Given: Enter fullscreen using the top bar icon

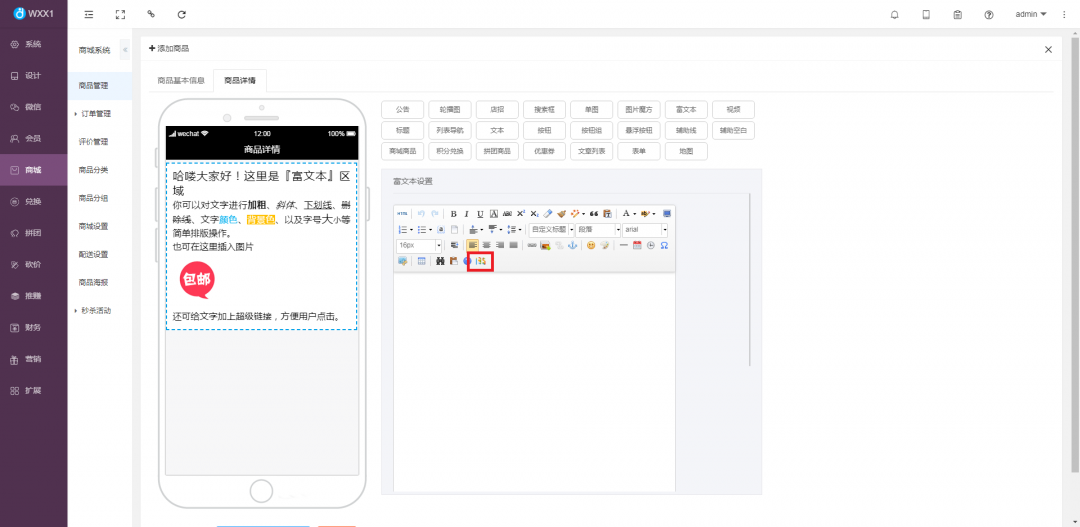Looking at the screenshot, I should coord(120,15).
